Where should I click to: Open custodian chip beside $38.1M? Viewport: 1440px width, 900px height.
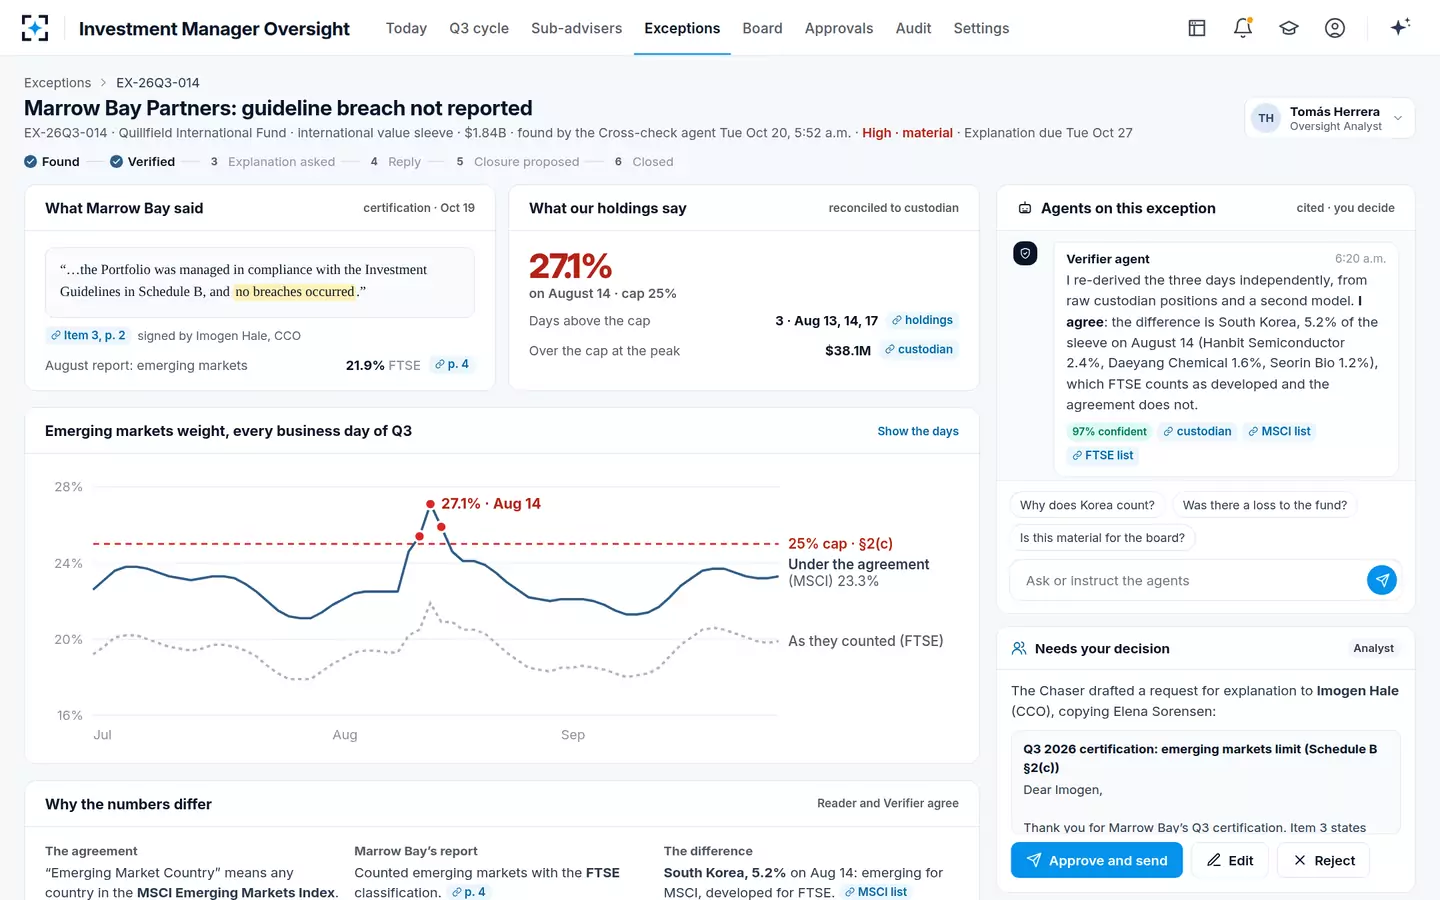click(x=919, y=349)
